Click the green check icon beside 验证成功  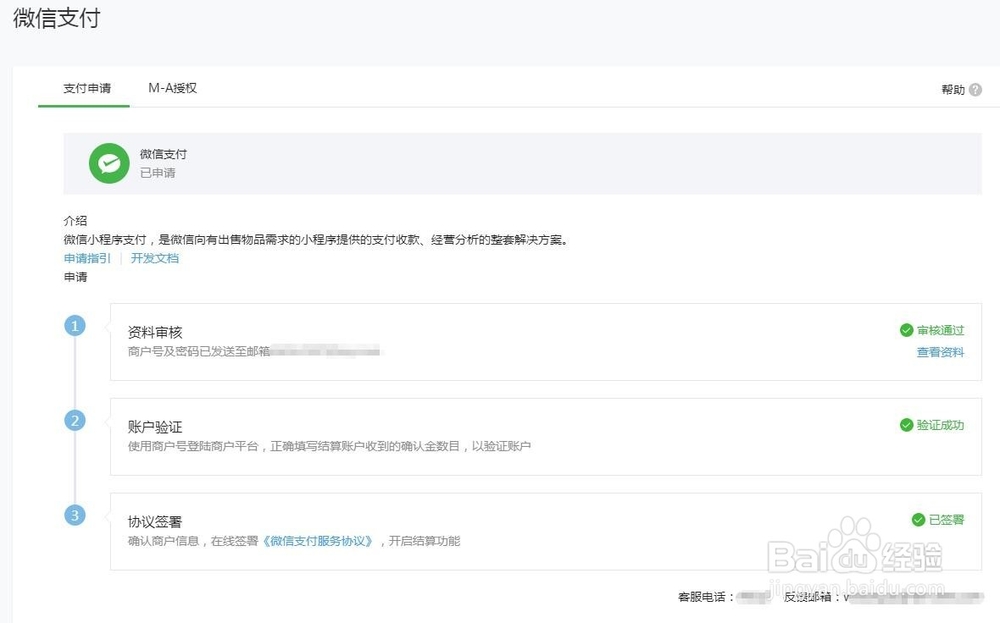pos(906,425)
